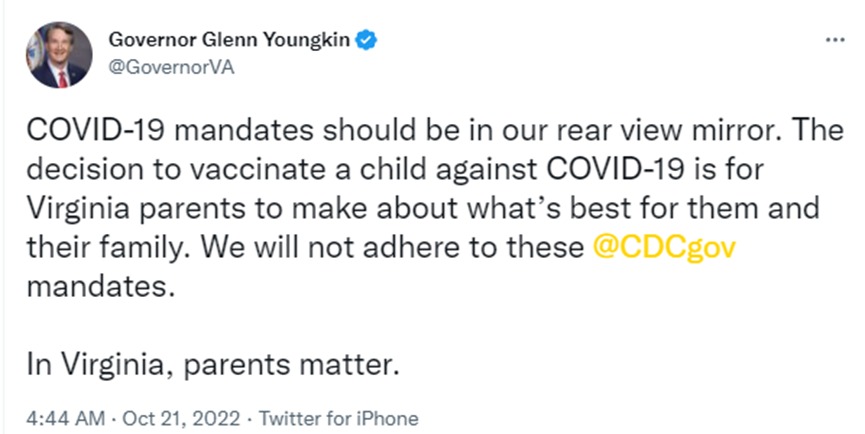This screenshot has width=865, height=434.
Task: Visit the @GovernorVA handle
Action: (x=172, y=67)
